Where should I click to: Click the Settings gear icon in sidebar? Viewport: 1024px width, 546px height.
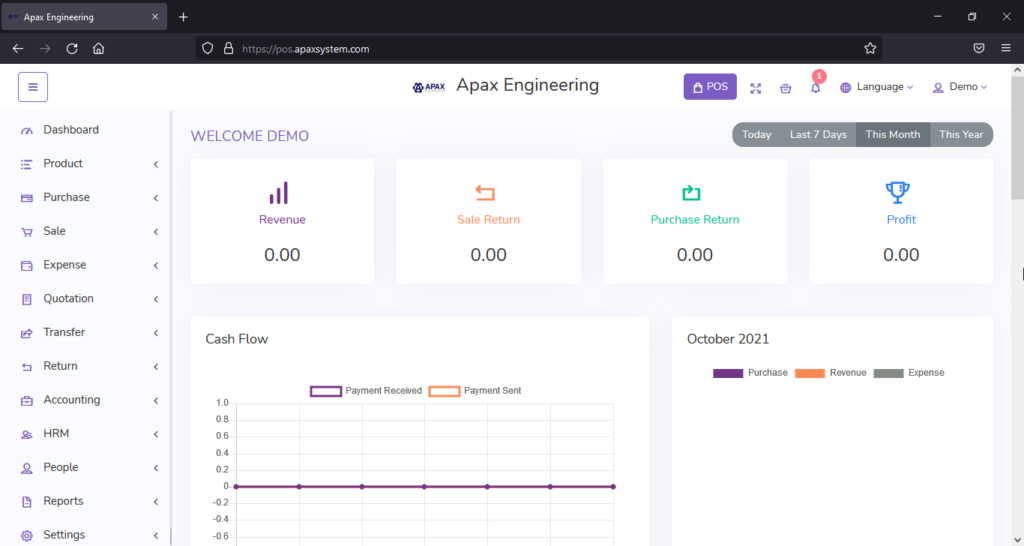tap(27, 536)
